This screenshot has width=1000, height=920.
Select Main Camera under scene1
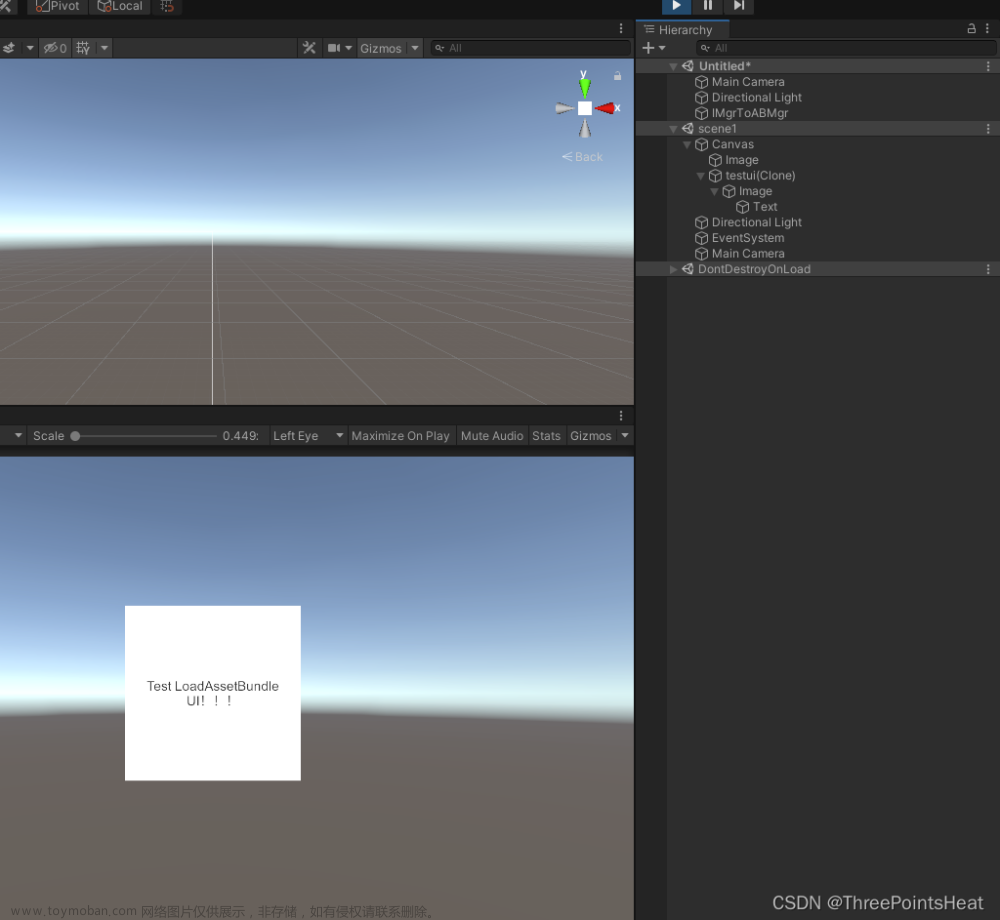coord(747,254)
